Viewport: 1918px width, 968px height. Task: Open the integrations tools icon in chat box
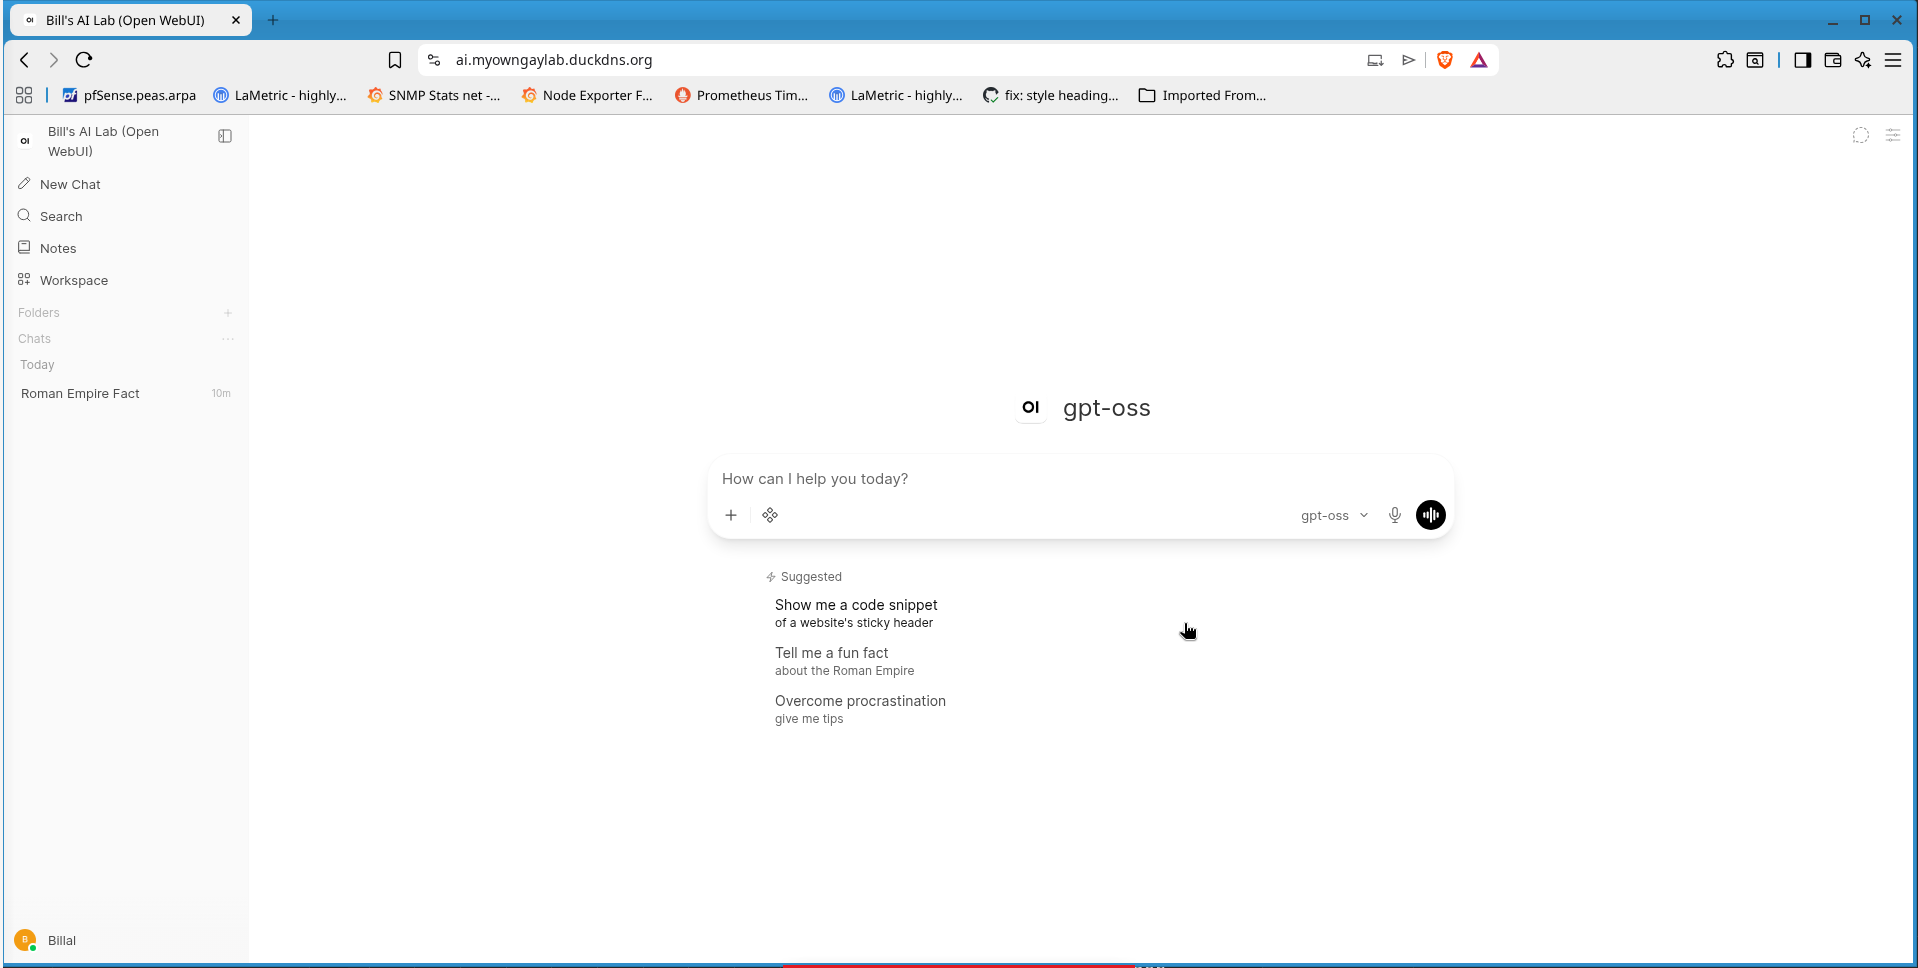point(770,515)
